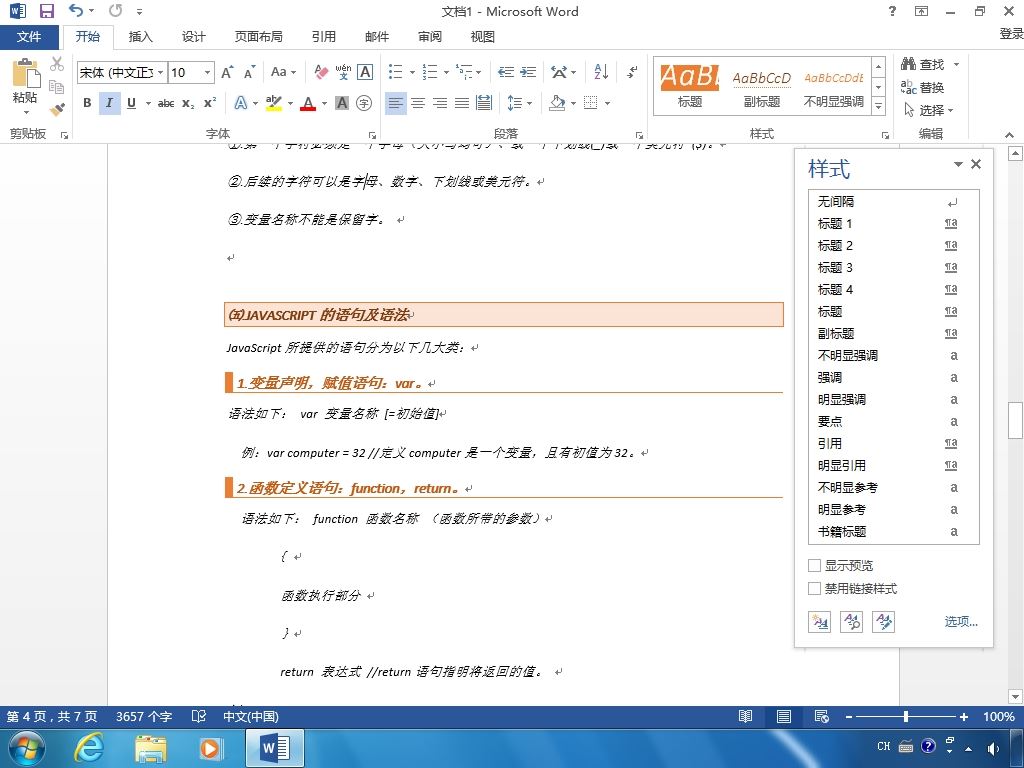Open the phonetic guide (wén) tool
Screen dimensions: 1024x768
pos(343,72)
